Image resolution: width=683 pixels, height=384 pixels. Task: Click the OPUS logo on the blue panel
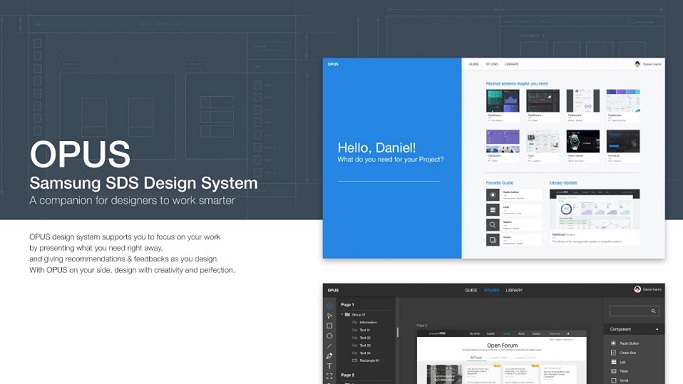tap(333, 64)
